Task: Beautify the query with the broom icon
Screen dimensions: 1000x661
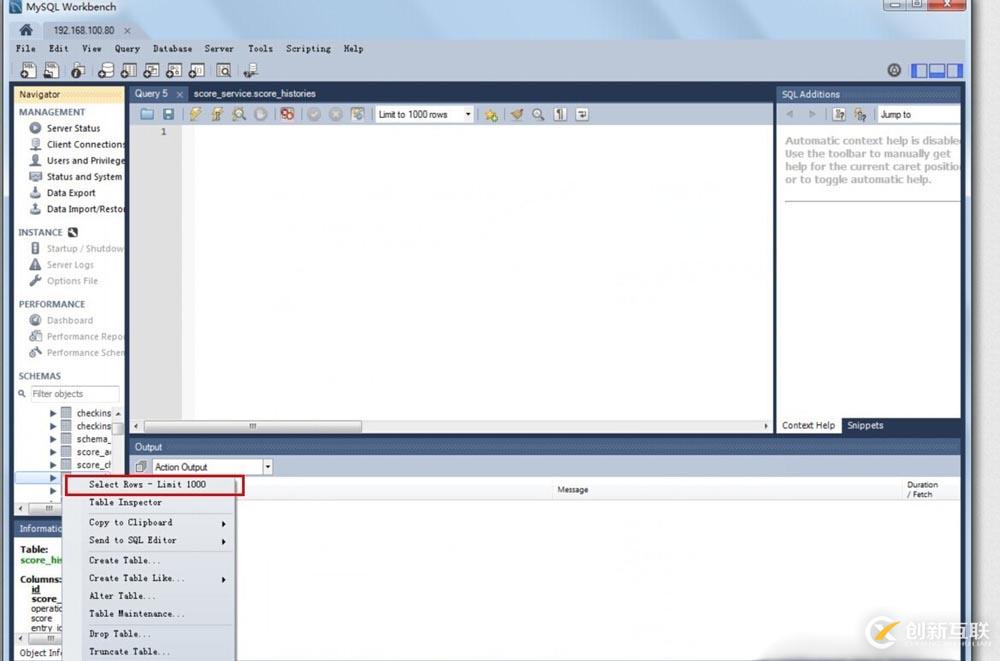Action: click(x=517, y=114)
